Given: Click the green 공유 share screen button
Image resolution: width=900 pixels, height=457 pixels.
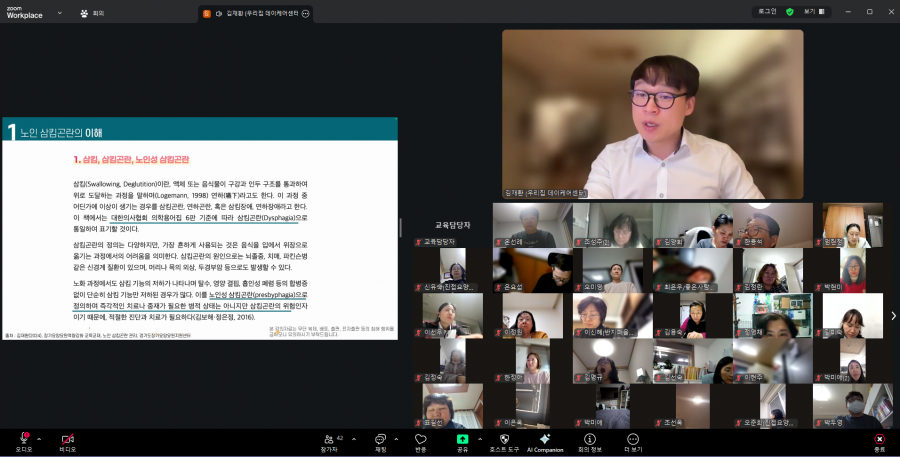Looking at the screenshot, I should pyautogui.click(x=462, y=440).
